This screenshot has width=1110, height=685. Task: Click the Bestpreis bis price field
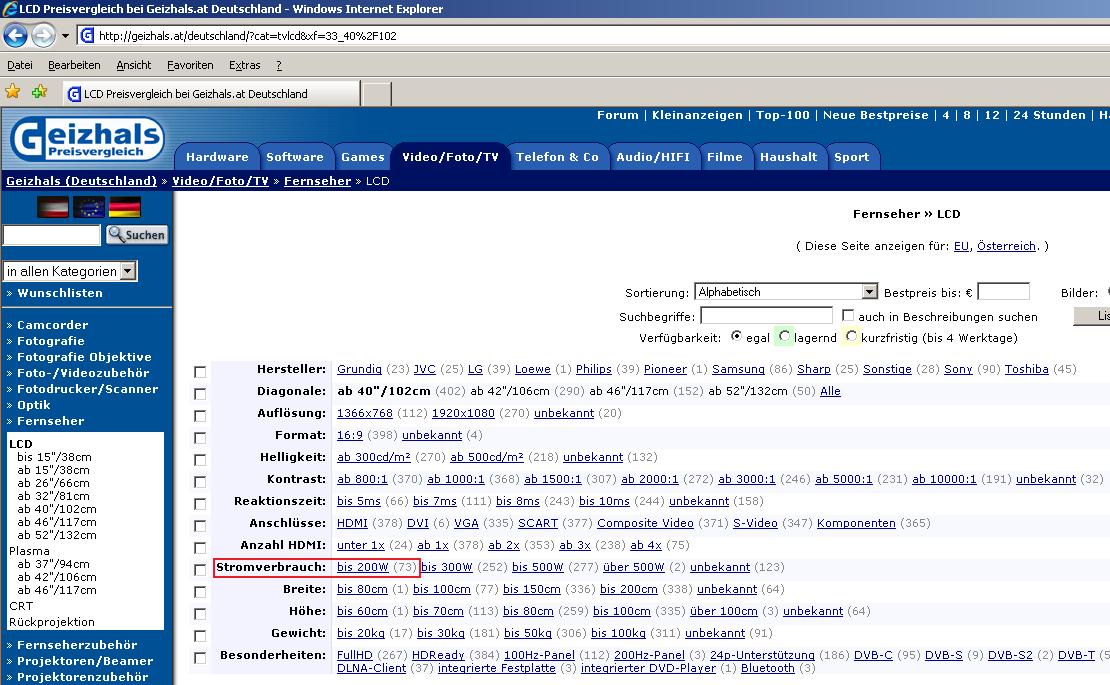click(x=1003, y=292)
